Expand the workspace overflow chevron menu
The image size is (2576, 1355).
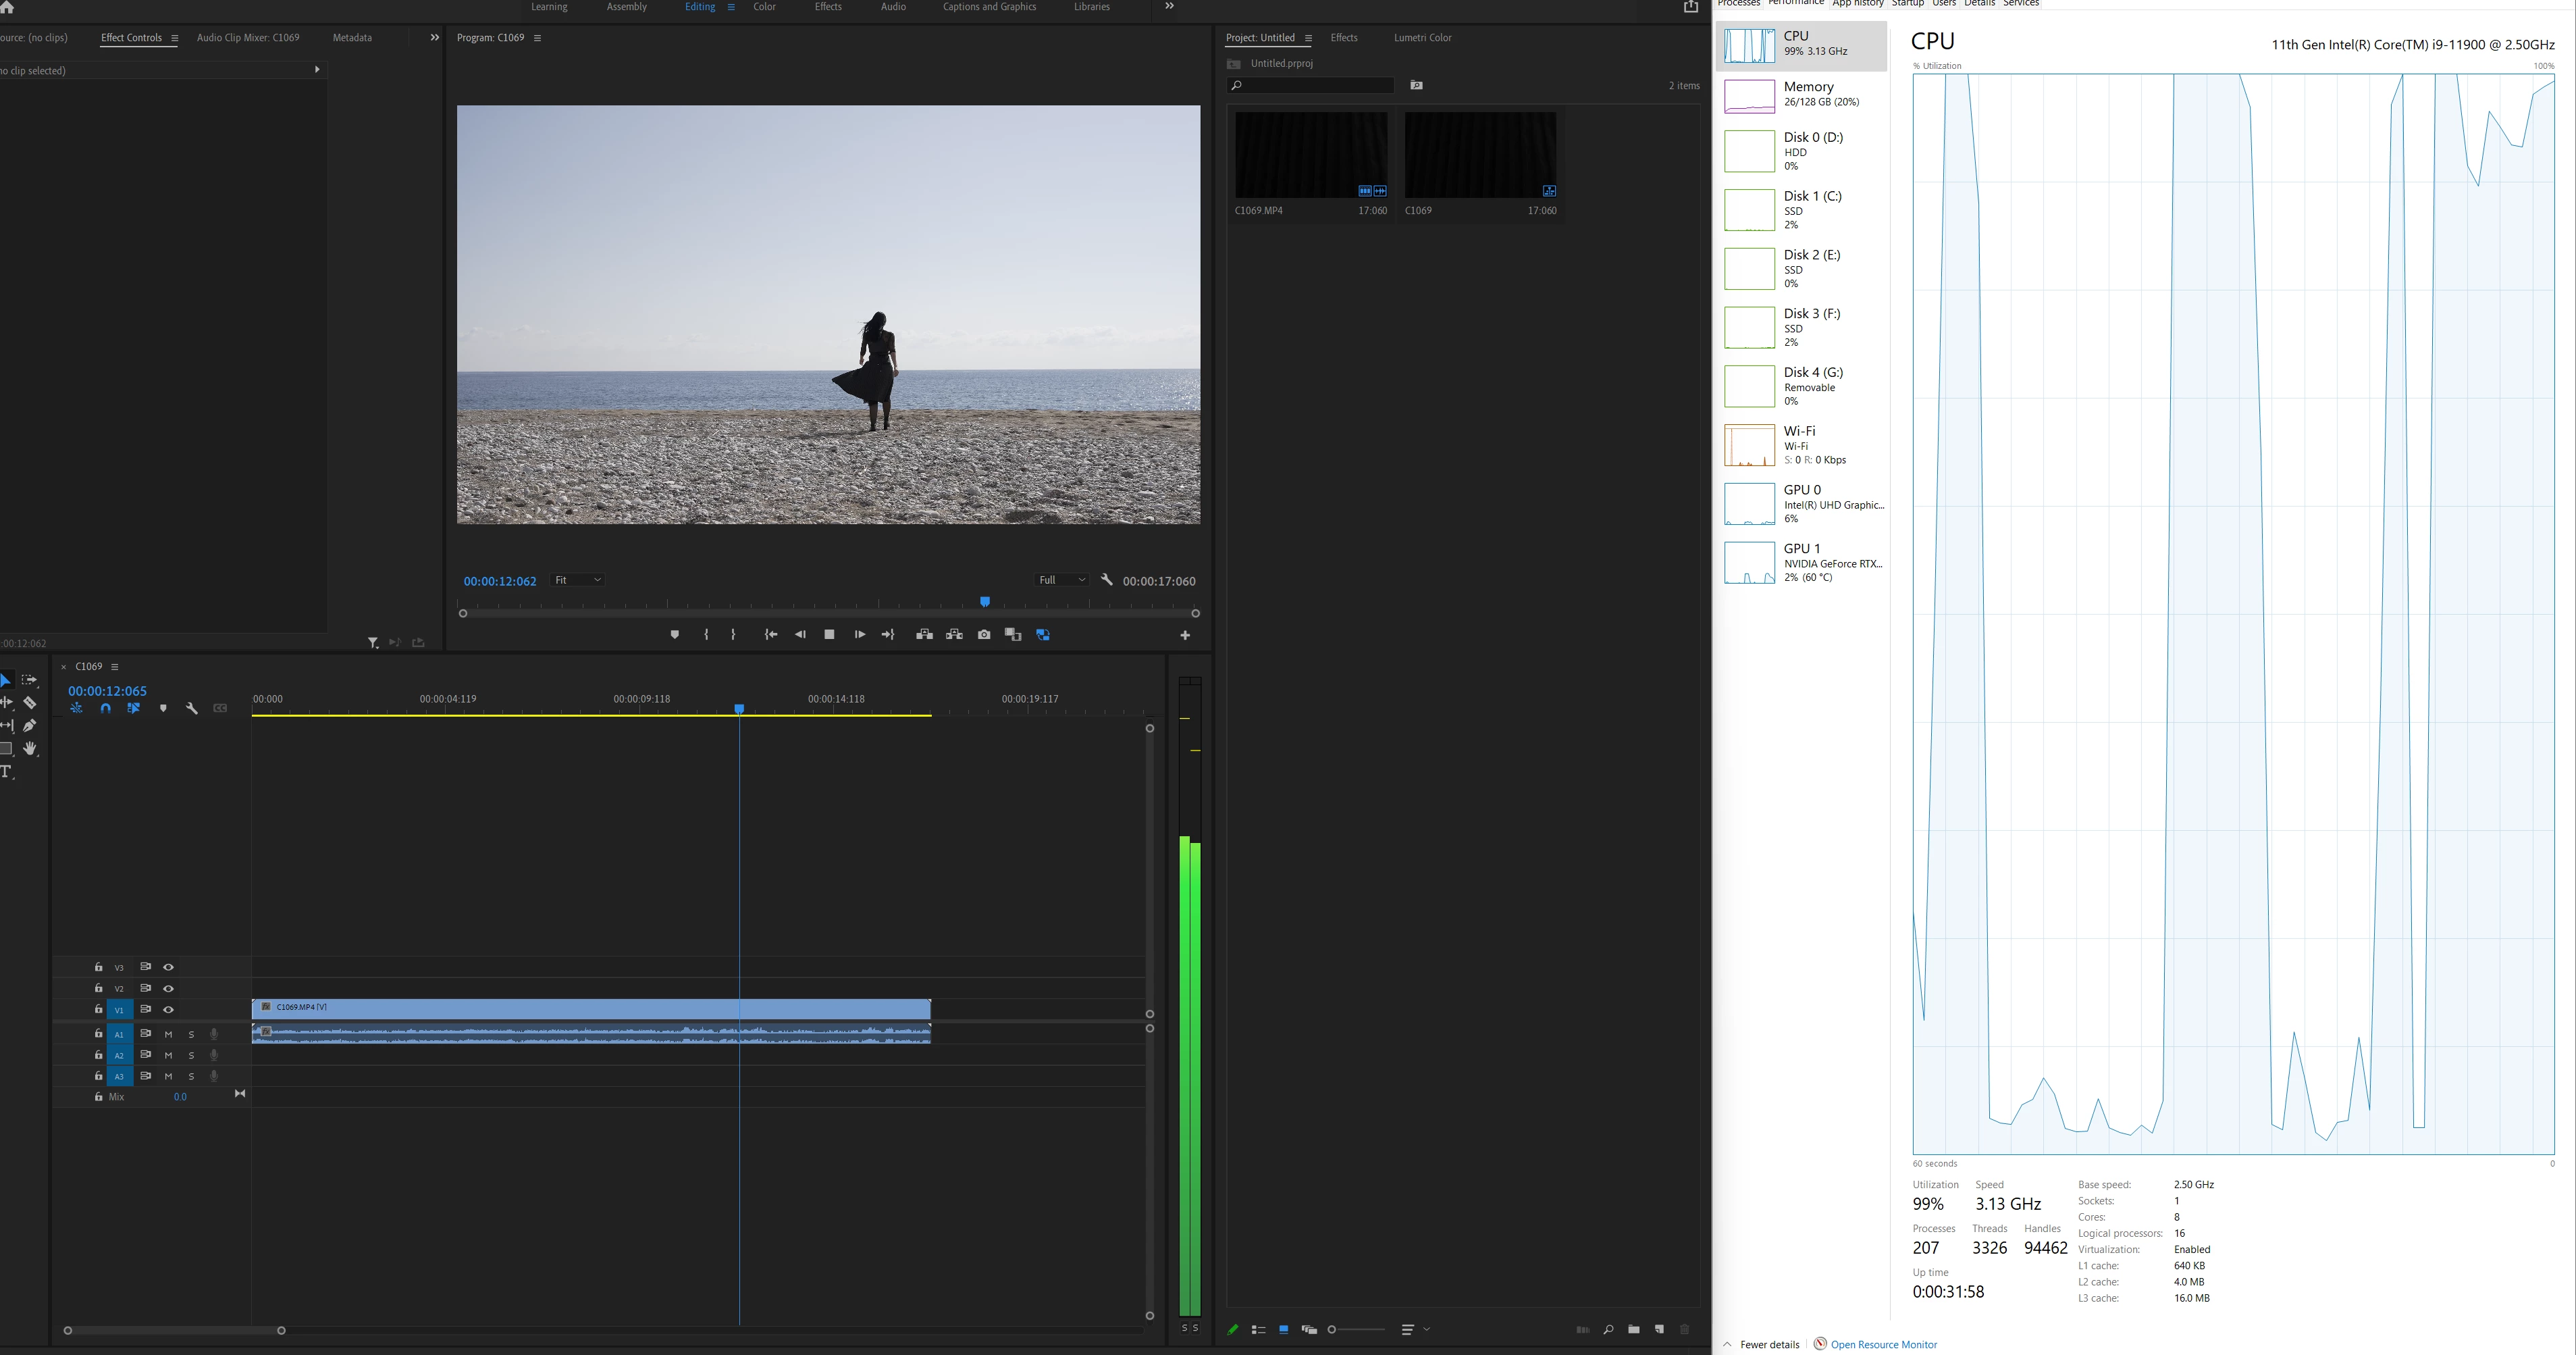(x=1169, y=7)
